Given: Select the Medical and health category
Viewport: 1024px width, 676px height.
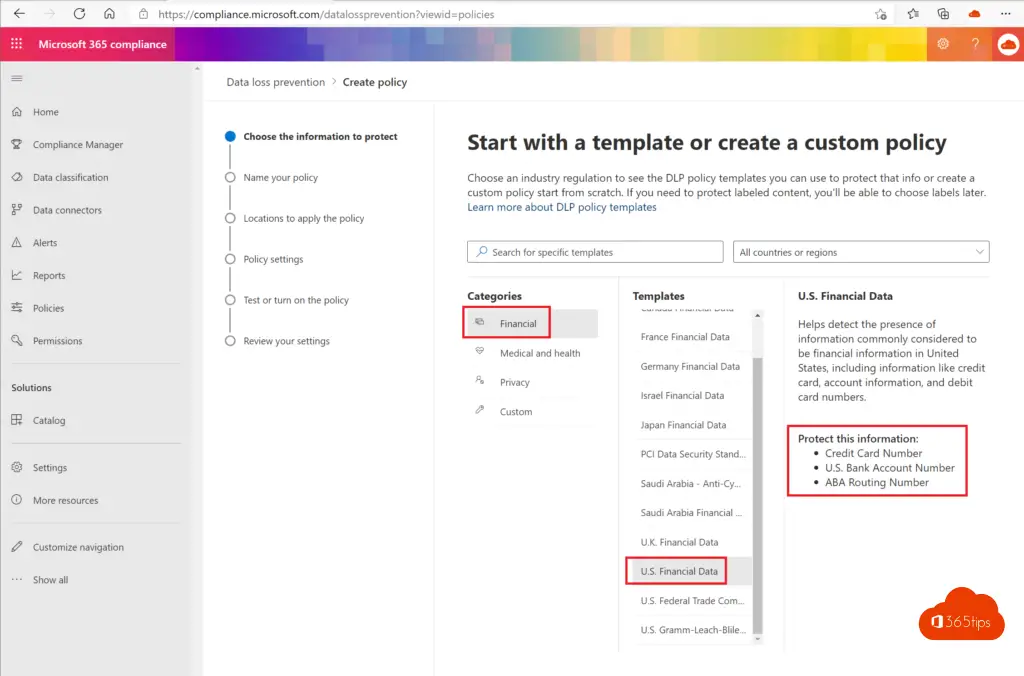Looking at the screenshot, I should (x=539, y=353).
